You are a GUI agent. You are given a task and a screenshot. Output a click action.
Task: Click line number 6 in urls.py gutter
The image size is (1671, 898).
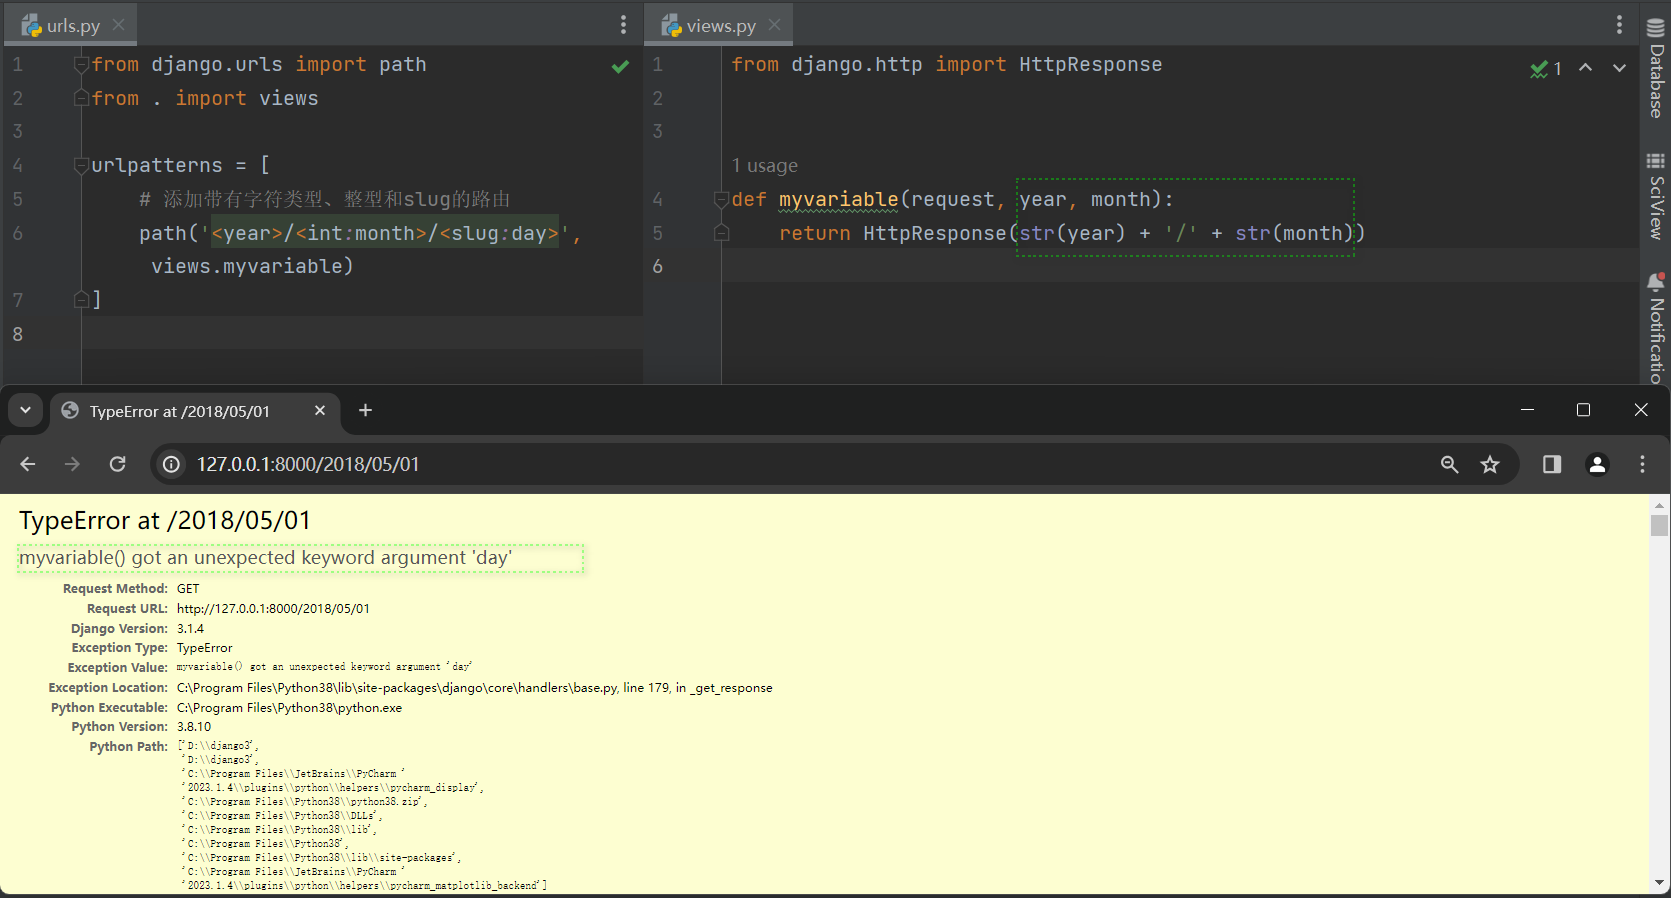pyautogui.click(x=18, y=233)
